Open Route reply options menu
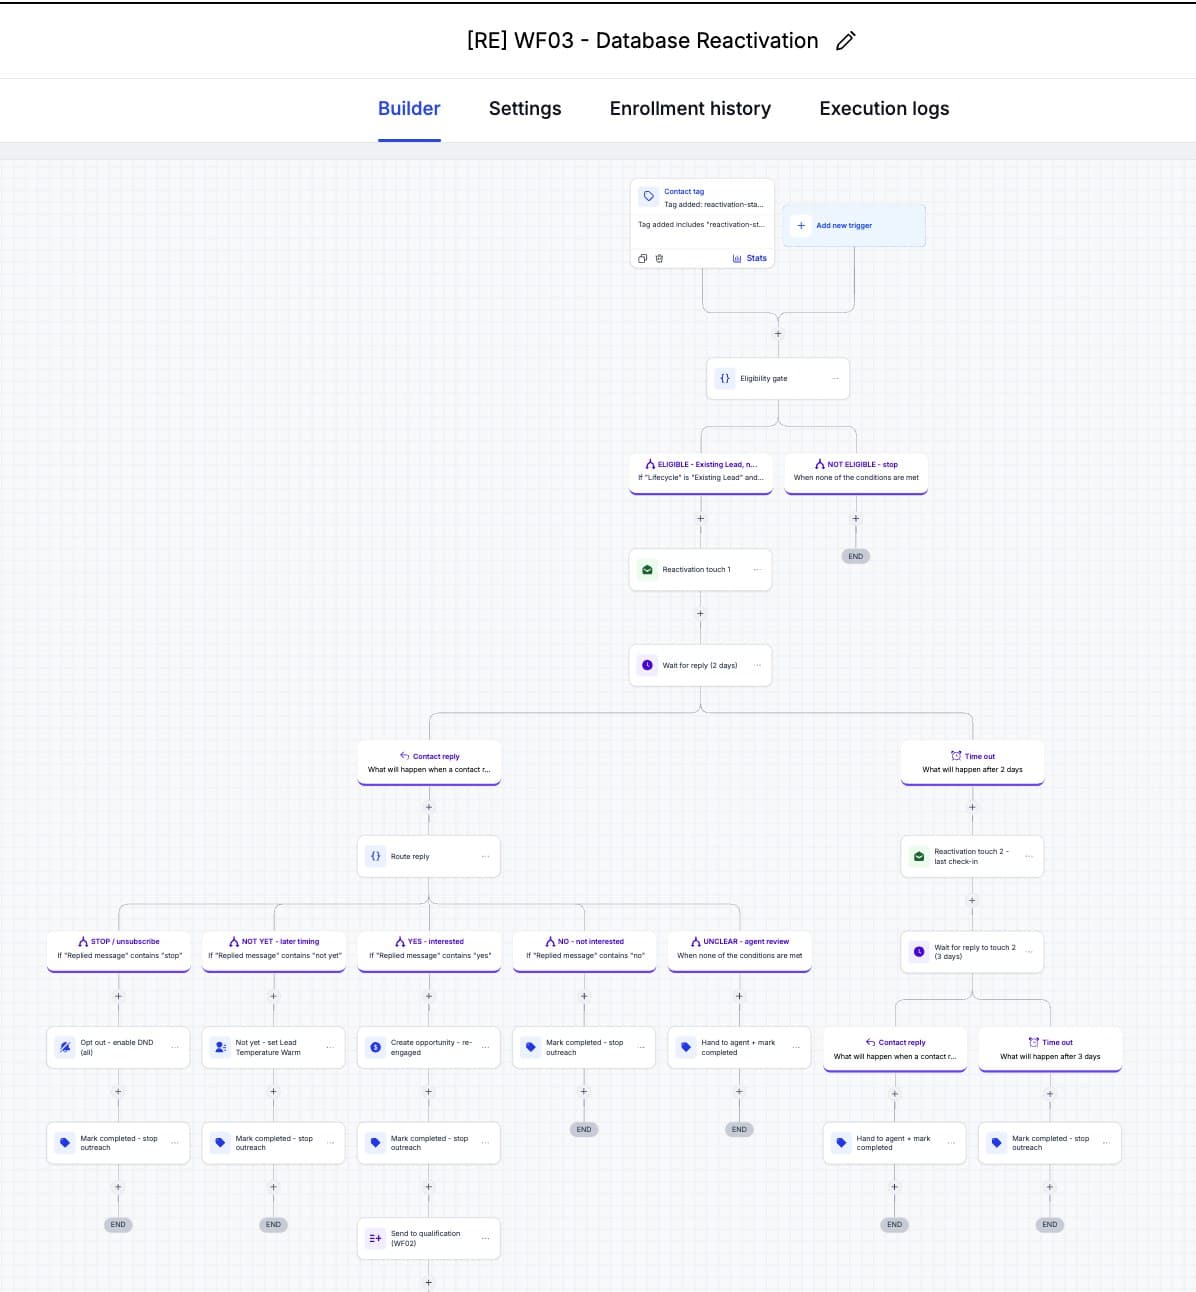The height and width of the screenshot is (1292, 1196). 485,856
